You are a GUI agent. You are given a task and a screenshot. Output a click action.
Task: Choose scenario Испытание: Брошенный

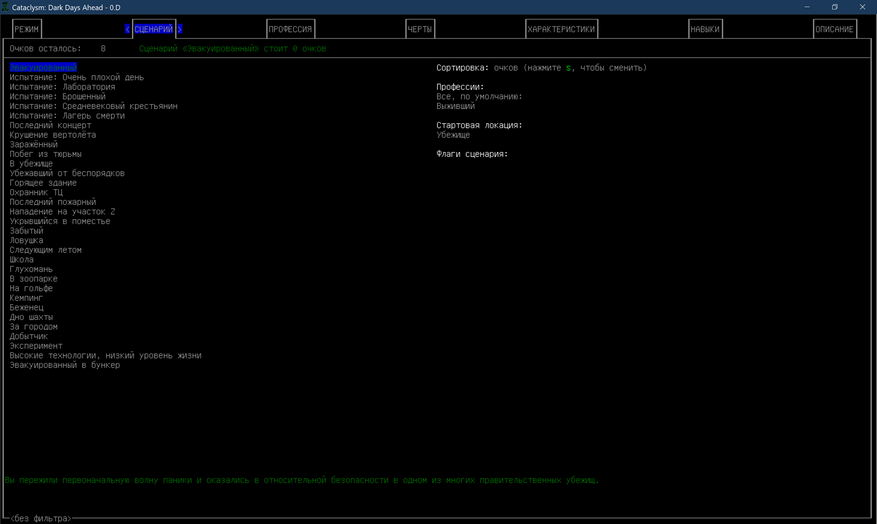click(x=58, y=96)
